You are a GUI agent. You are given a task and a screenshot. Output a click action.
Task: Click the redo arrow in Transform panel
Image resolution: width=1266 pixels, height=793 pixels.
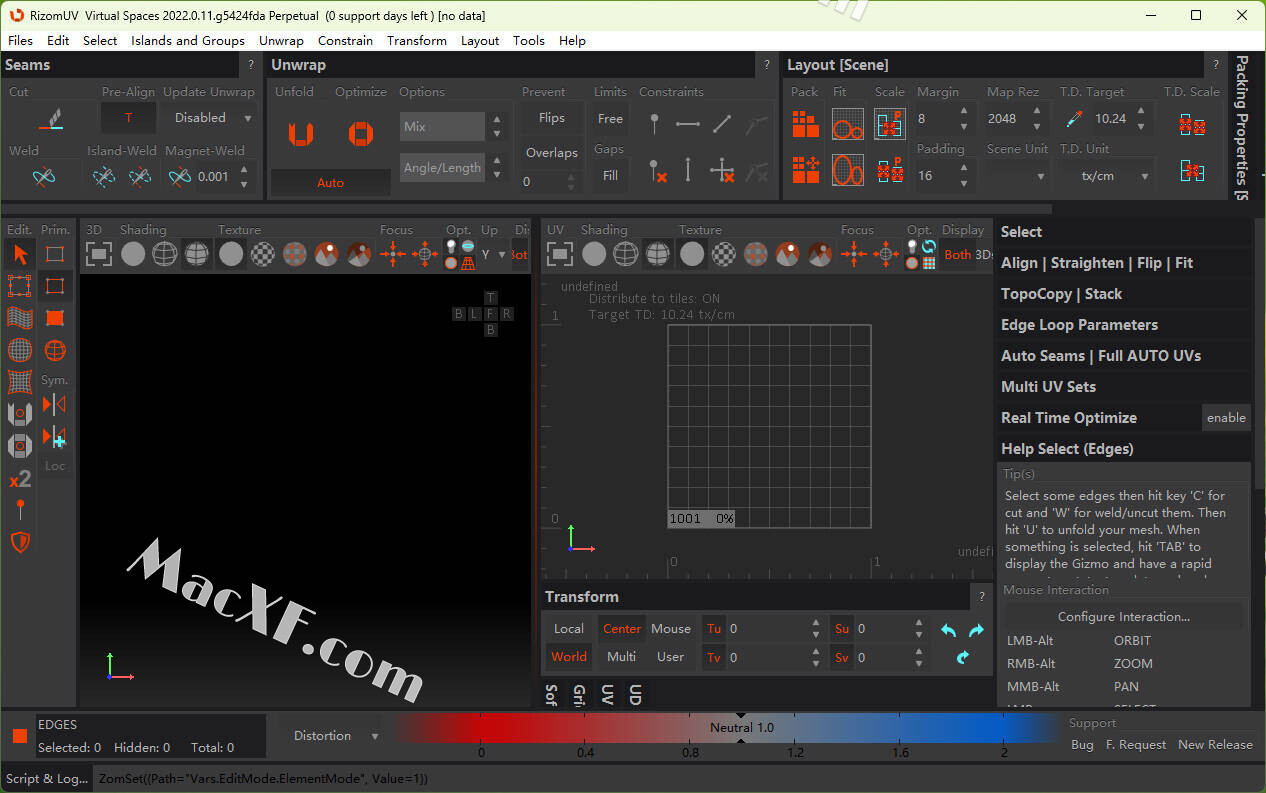click(977, 630)
